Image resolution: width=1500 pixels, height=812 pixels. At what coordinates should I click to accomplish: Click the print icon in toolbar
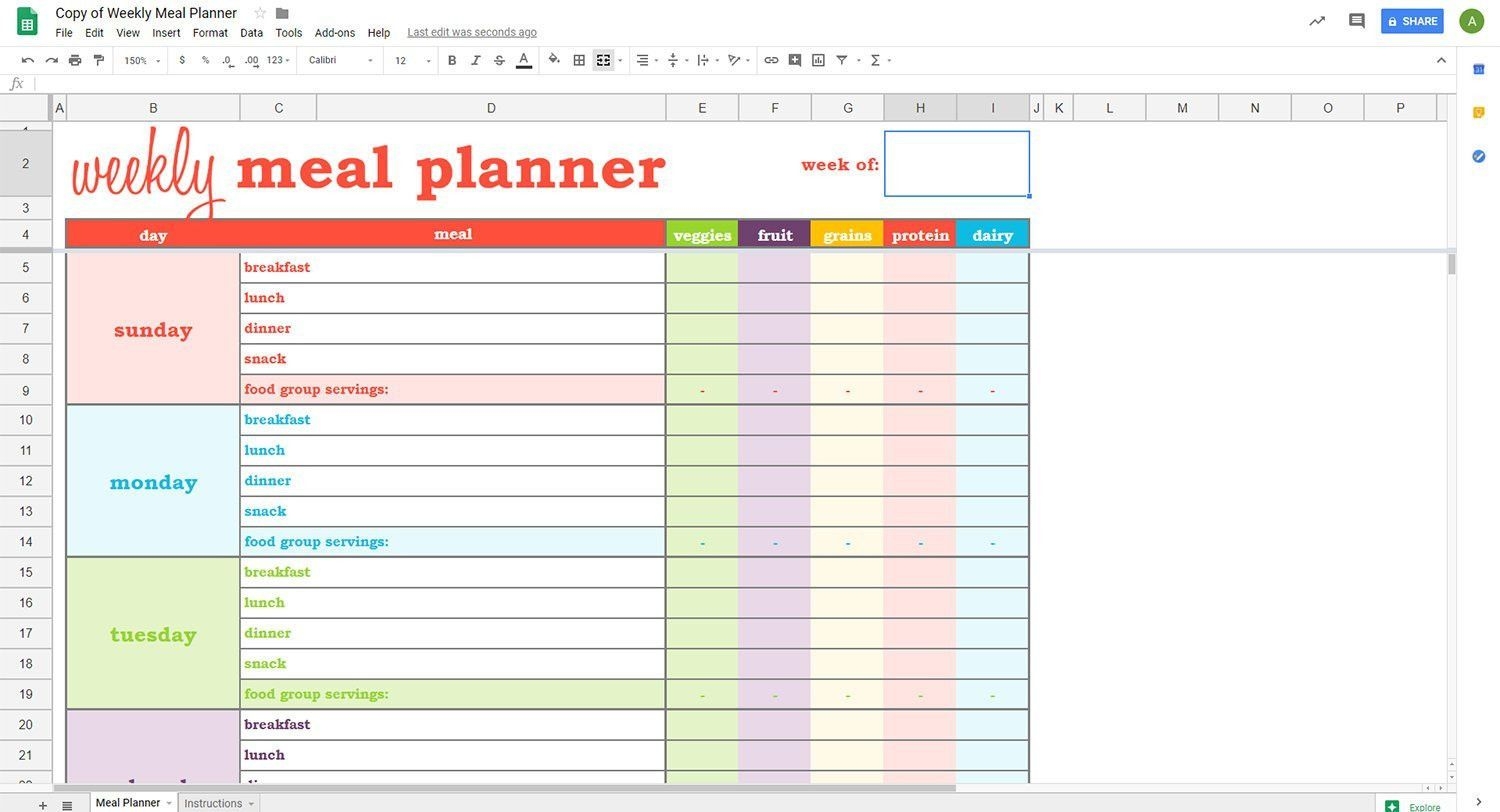click(75, 60)
